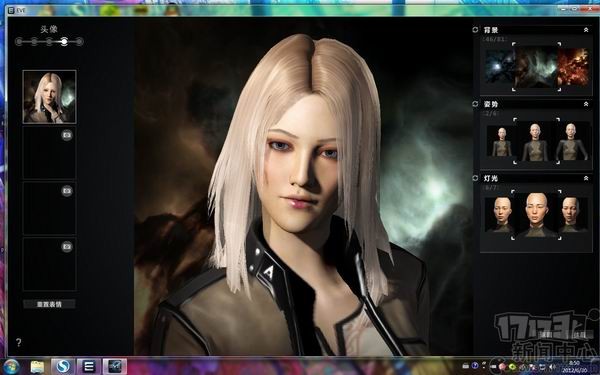This screenshot has height=375, width=600.
Task: Pick the red fiery nebula background thumbnail
Action: (573, 67)
